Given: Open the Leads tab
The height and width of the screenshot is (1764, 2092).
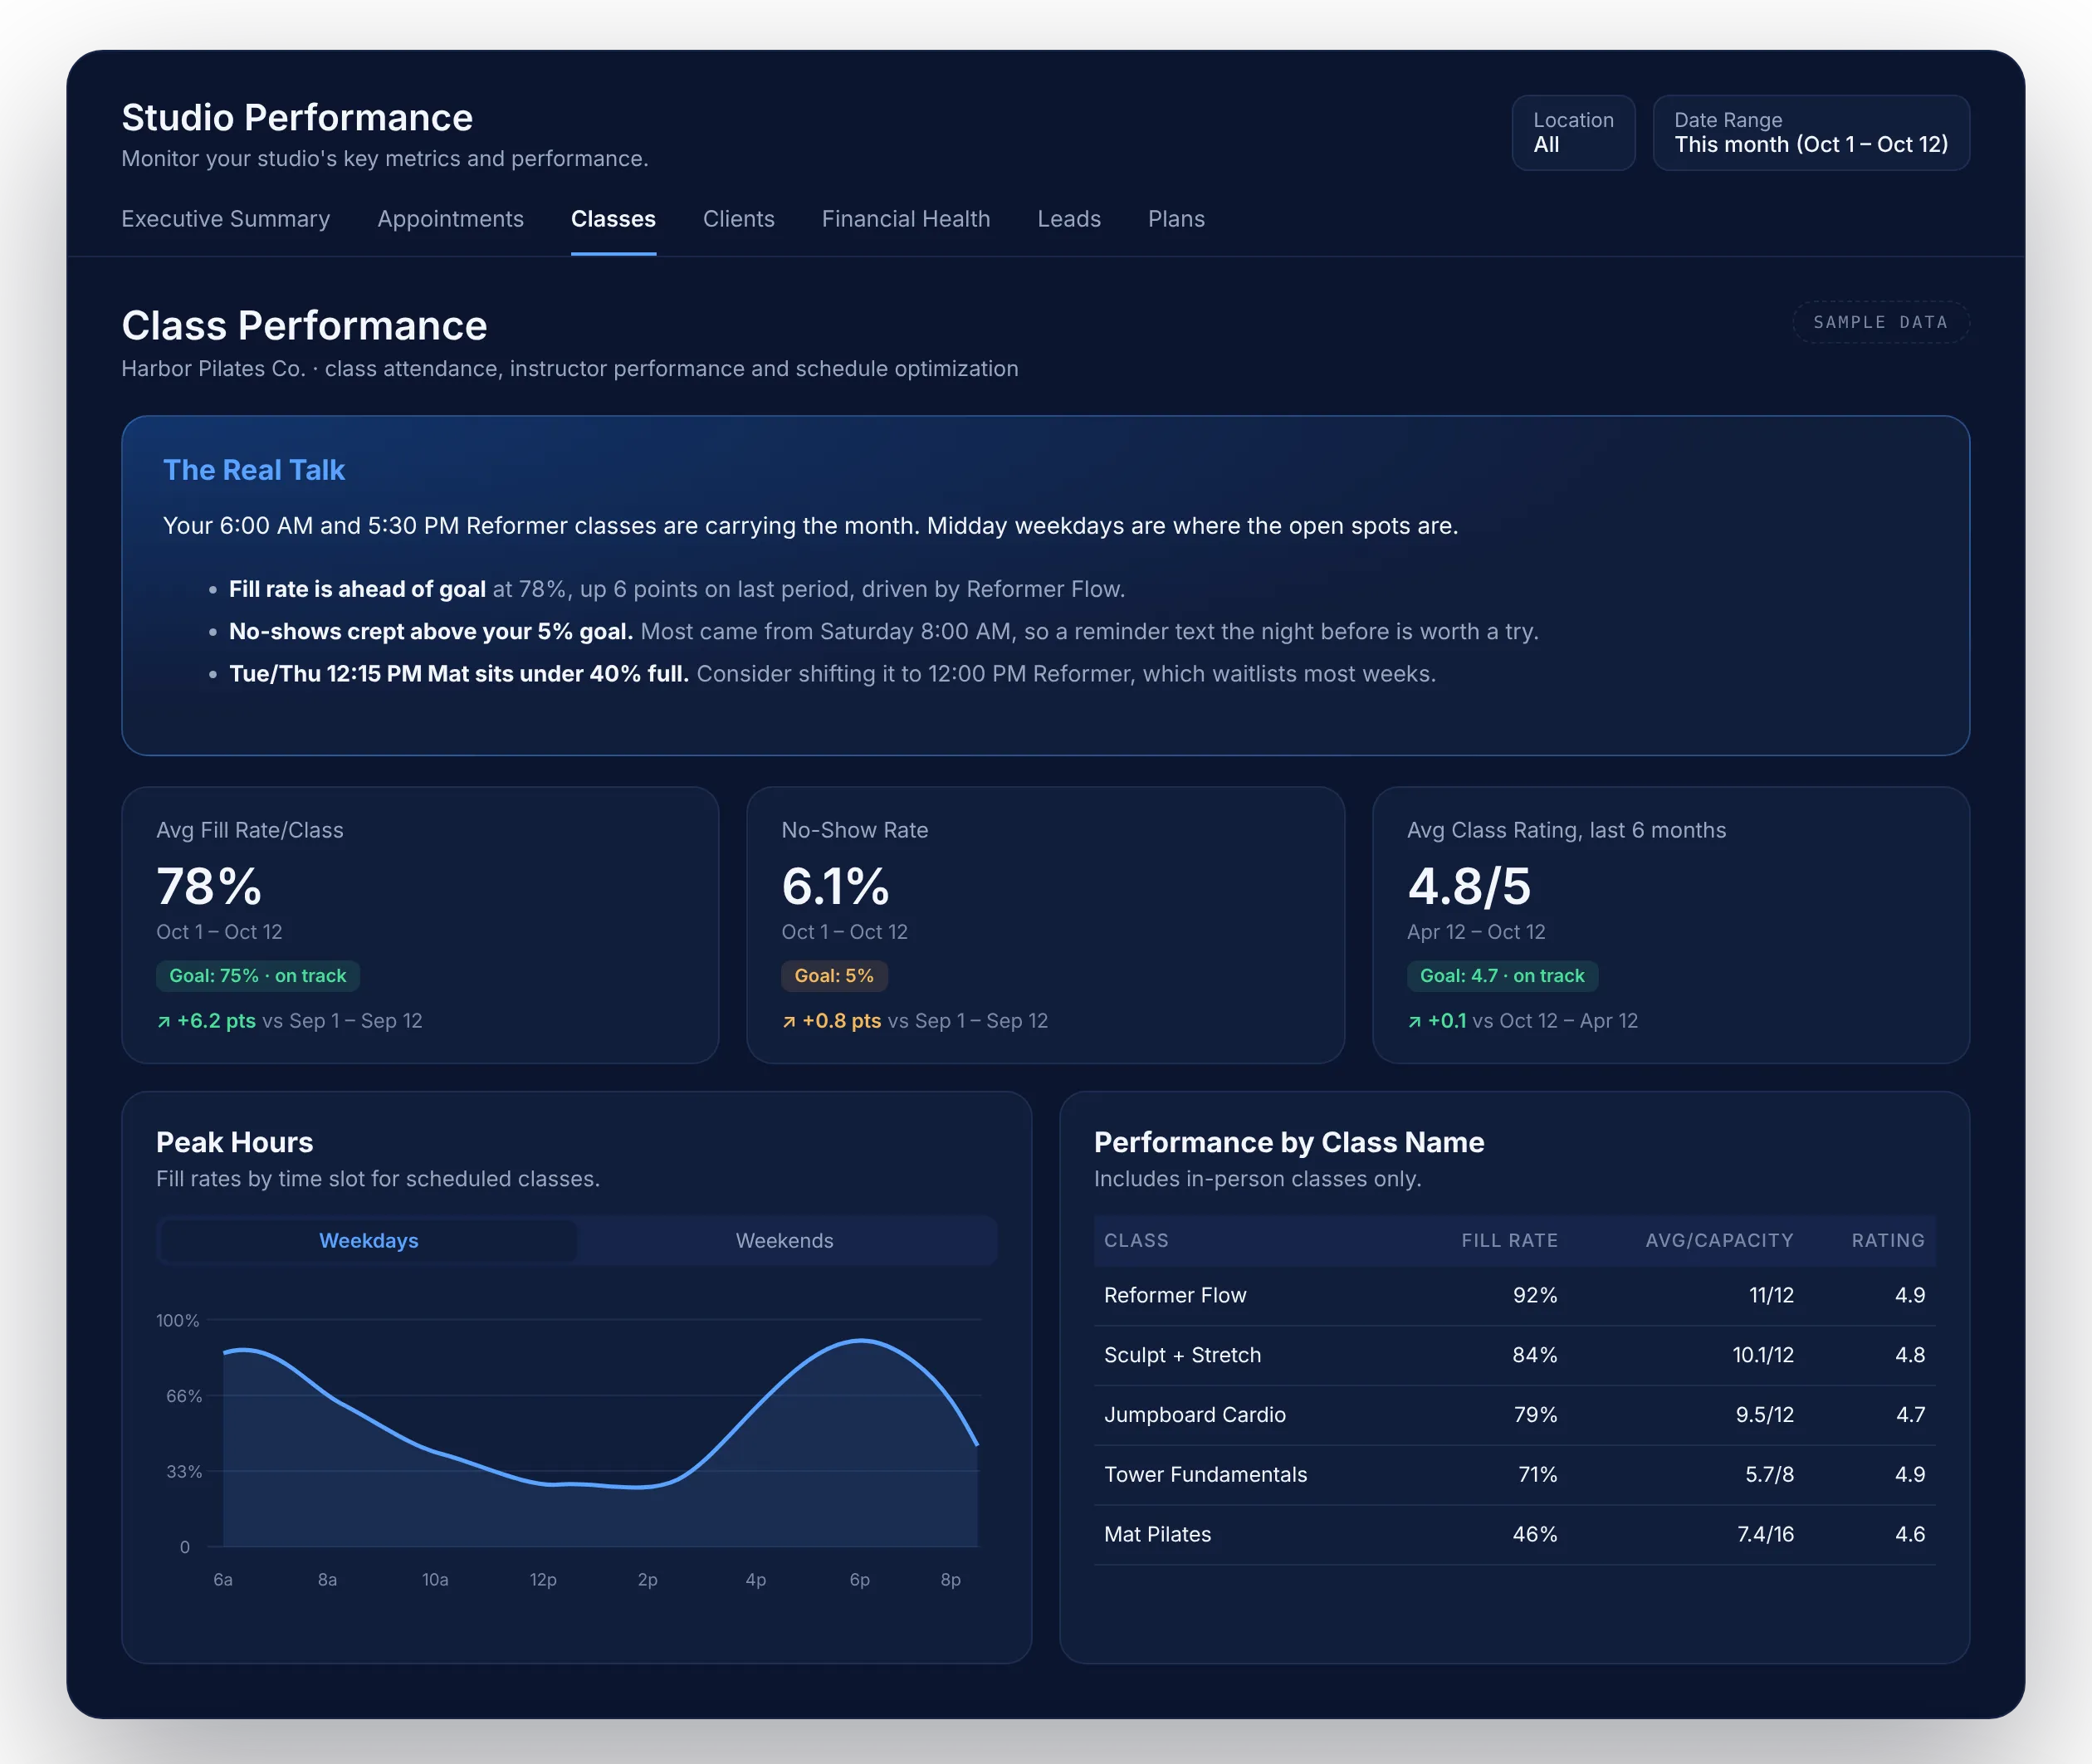Looking at the screenshot, I should [1068, 219].
